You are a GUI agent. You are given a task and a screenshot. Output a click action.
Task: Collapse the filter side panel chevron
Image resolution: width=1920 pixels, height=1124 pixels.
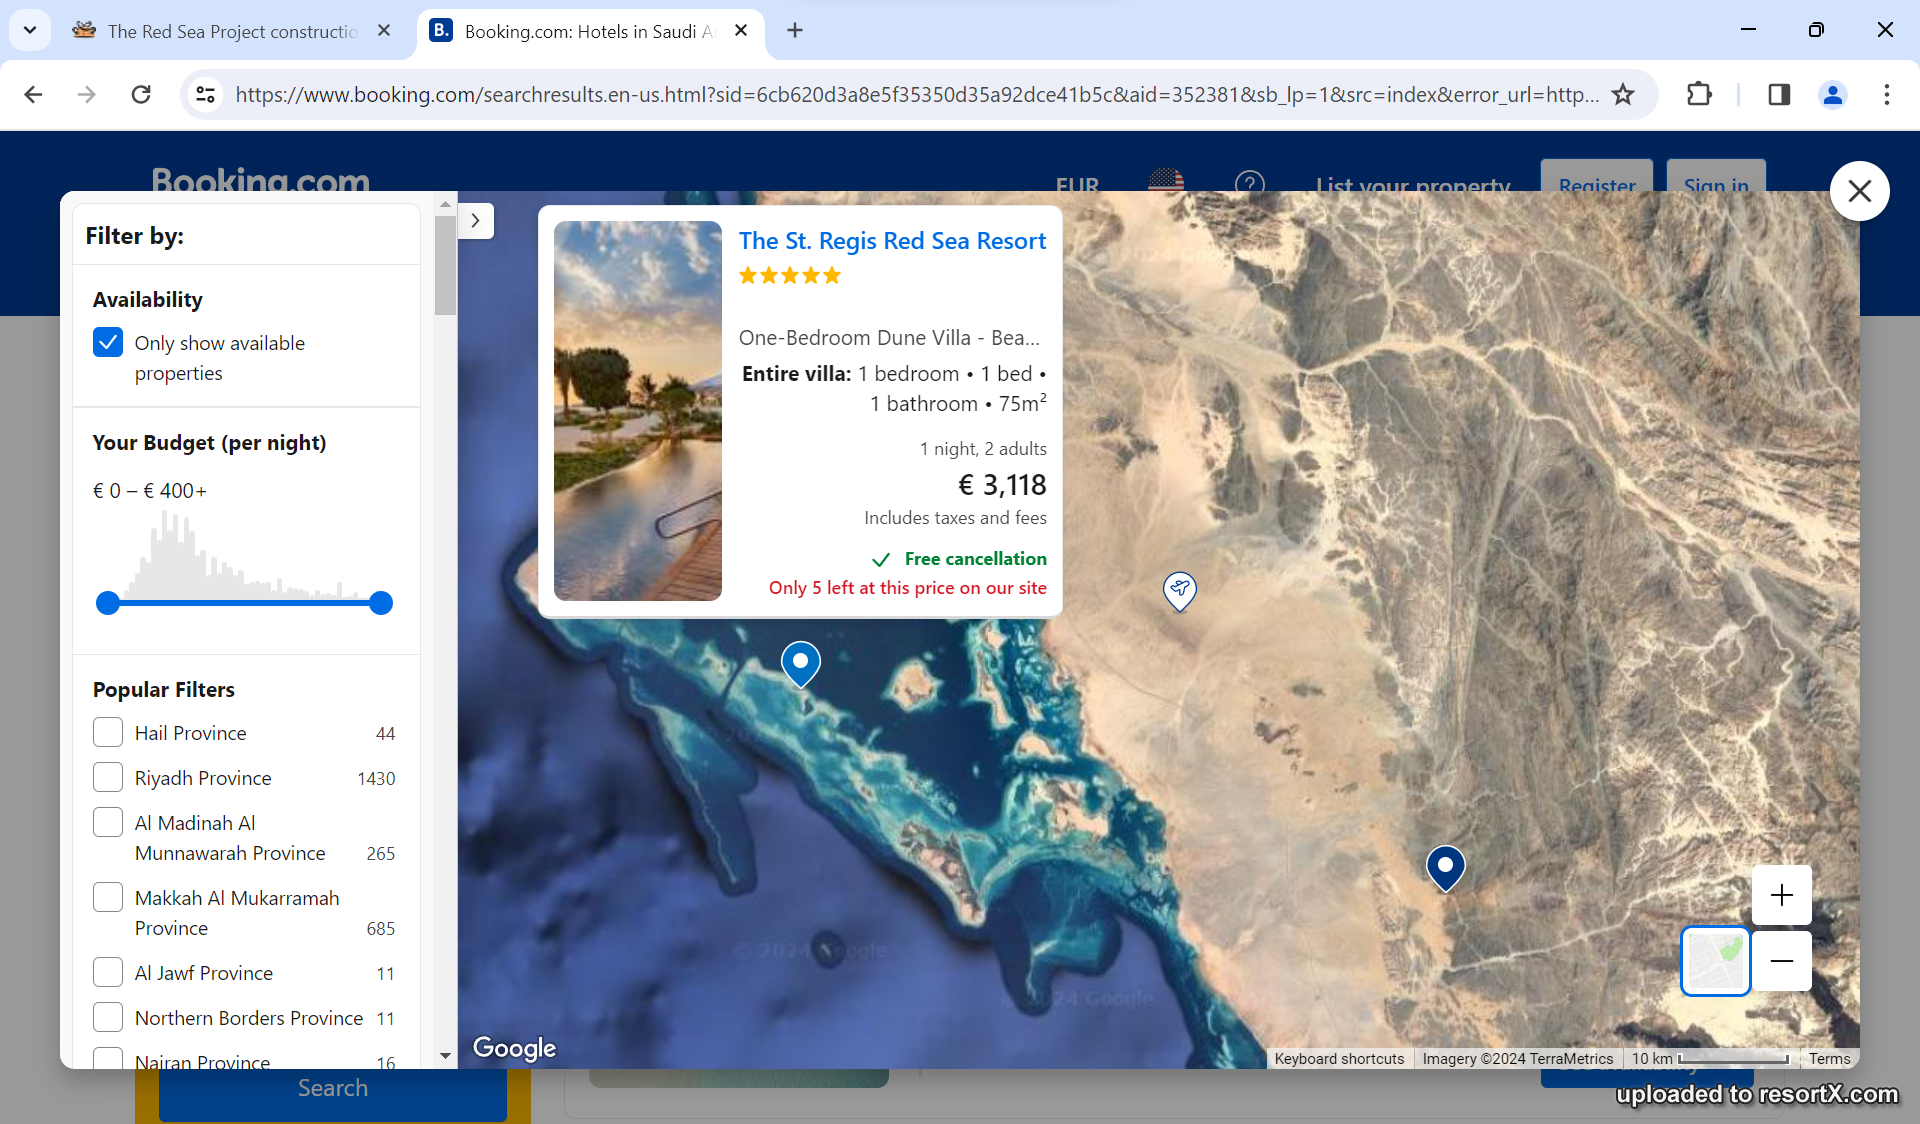pyautogui.click(x=476, y=220)
